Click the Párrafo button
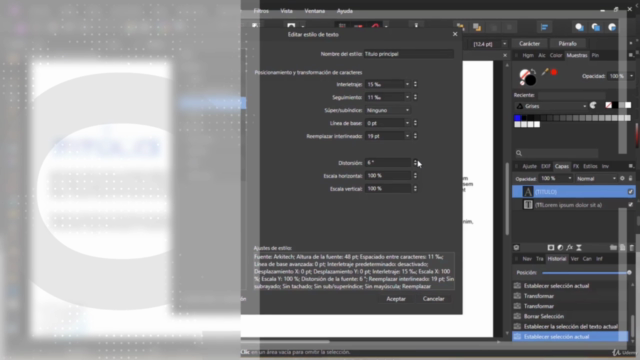Viewport: 640px width, 360px height. (567, 44)
